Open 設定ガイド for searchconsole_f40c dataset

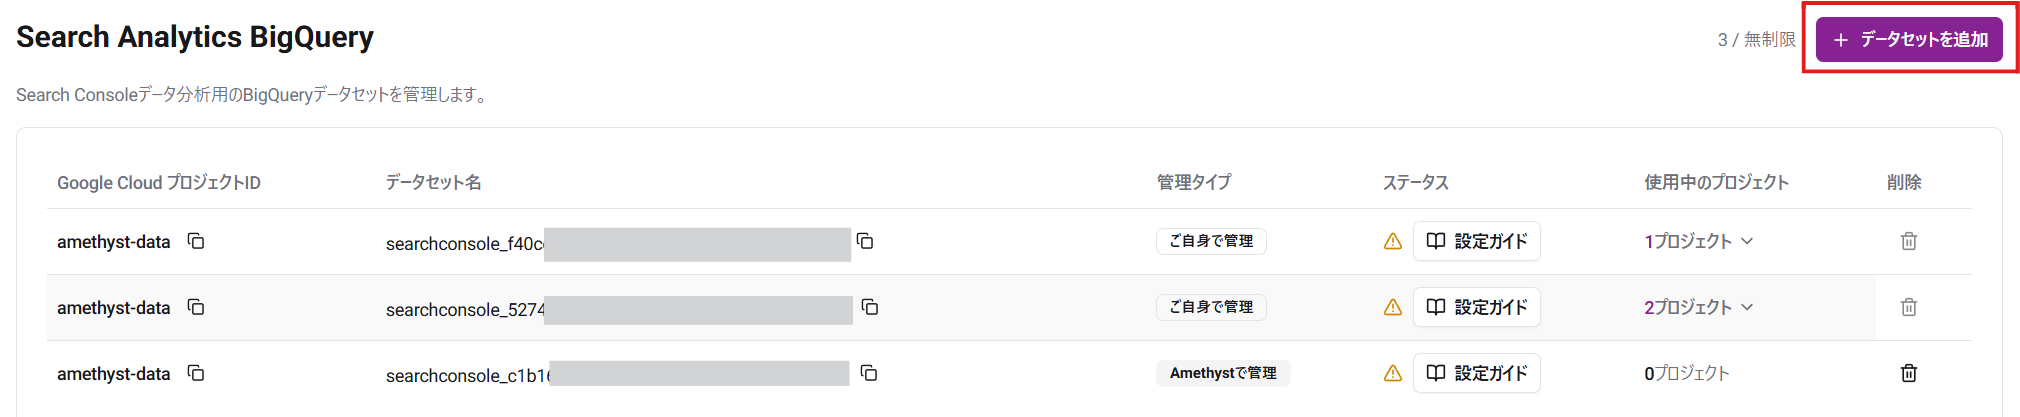click(x=1476, y=241)
